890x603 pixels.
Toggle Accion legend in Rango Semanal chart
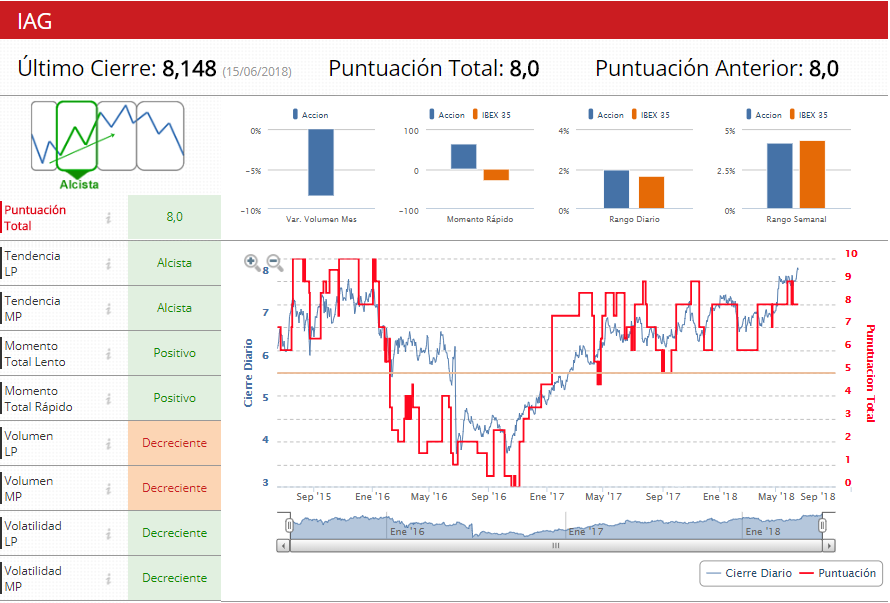click(x=764, y=115)
